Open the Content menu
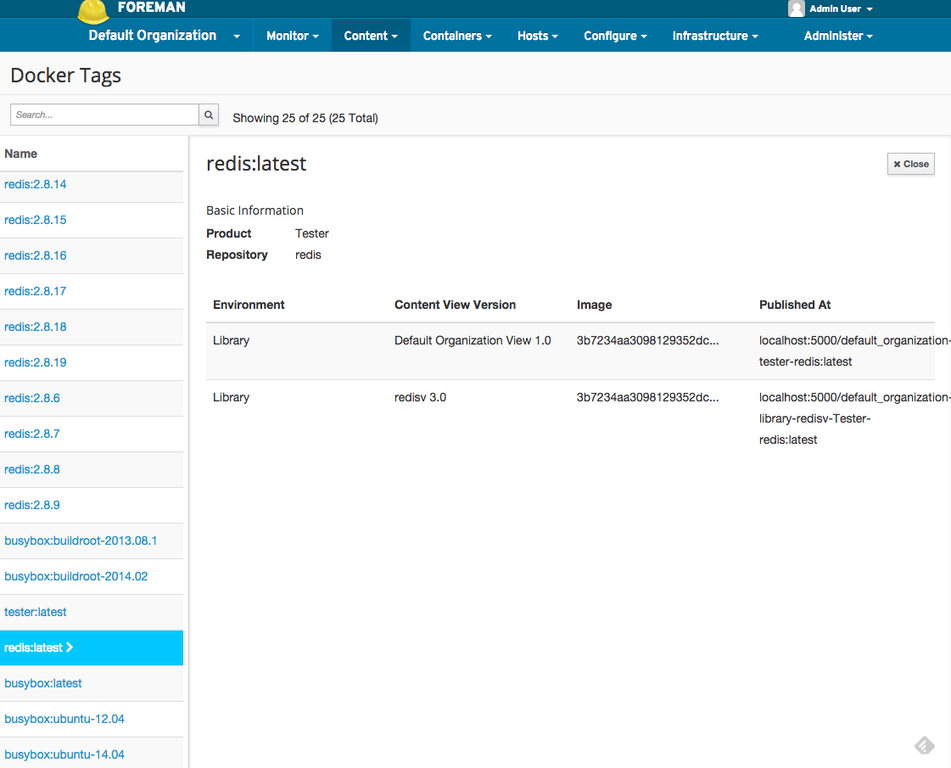The width and height of the screenshot is (951, 768). pyautogui.click(x=370, y=36)
